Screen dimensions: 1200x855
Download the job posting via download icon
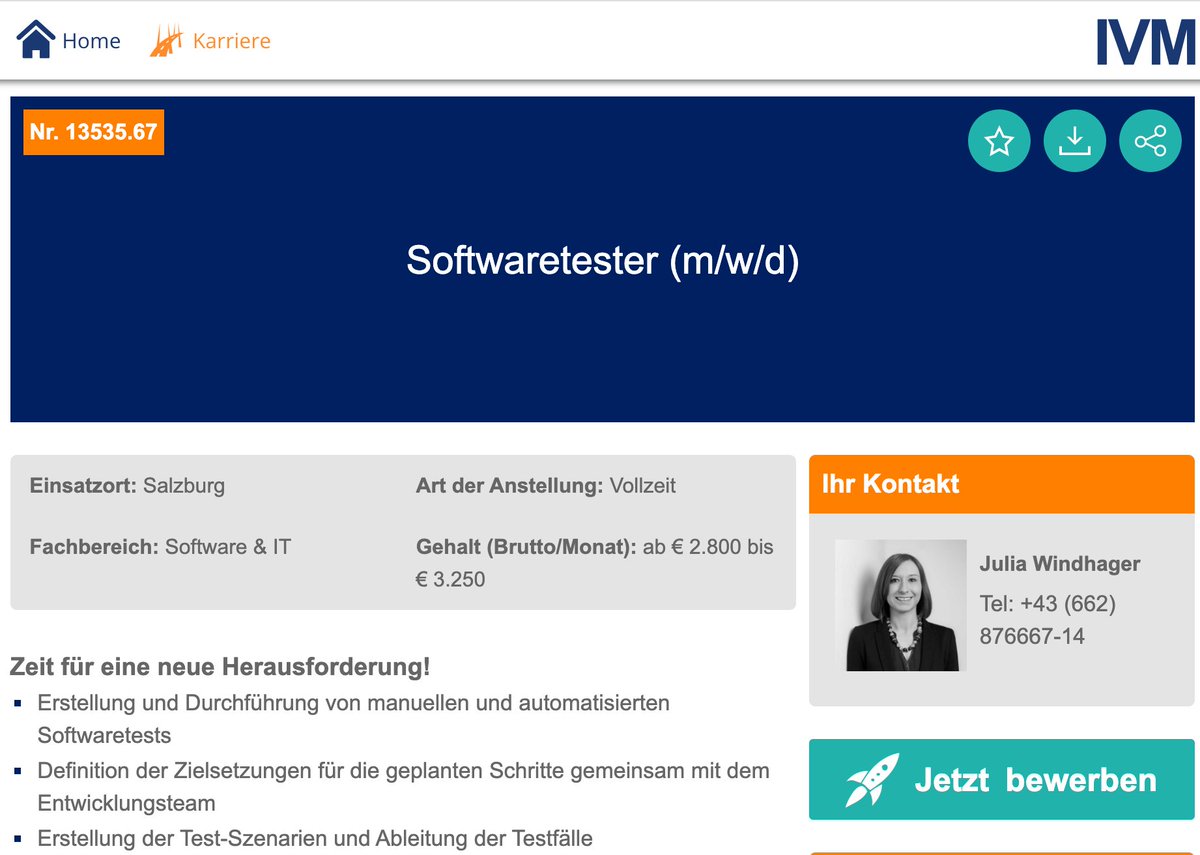click(1075, 141)
